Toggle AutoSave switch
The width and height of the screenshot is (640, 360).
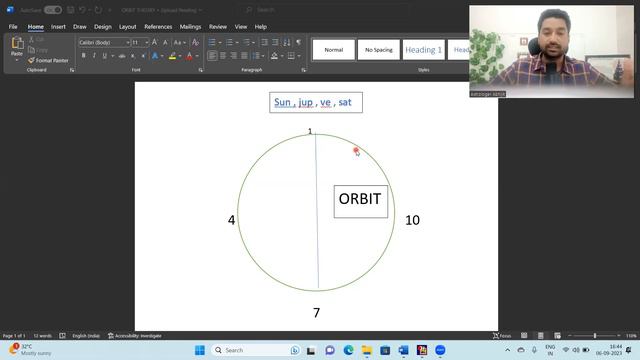[53, 10]
